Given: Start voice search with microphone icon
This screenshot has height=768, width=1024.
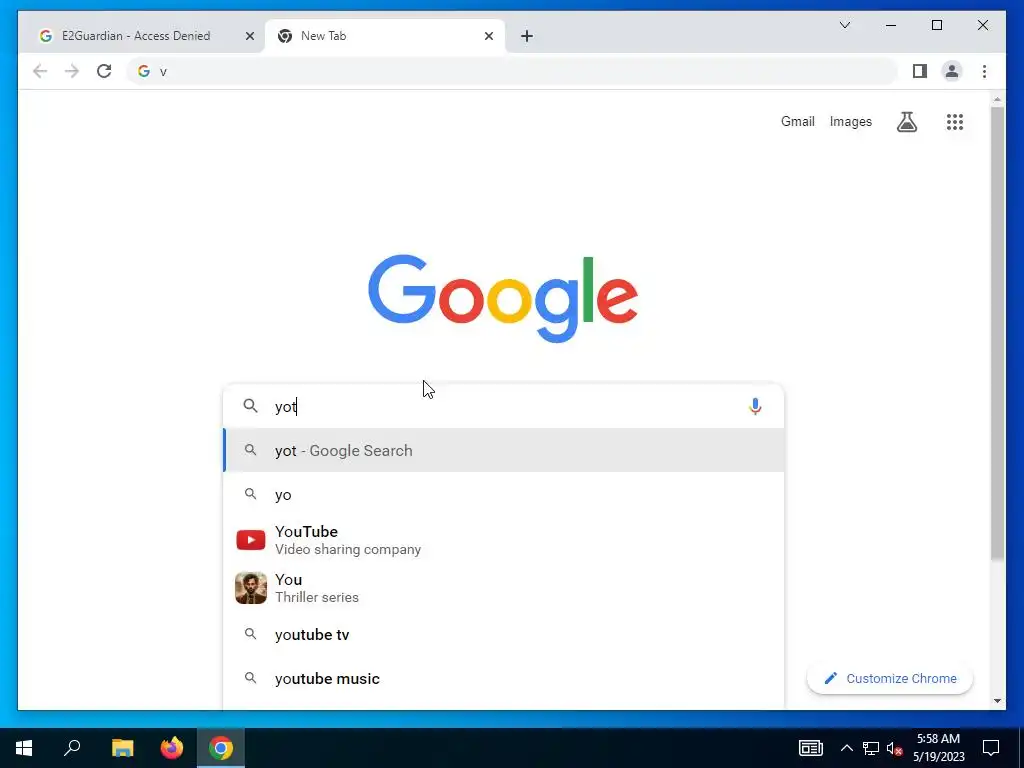Looking at the screenshot, I should [755, 406].
